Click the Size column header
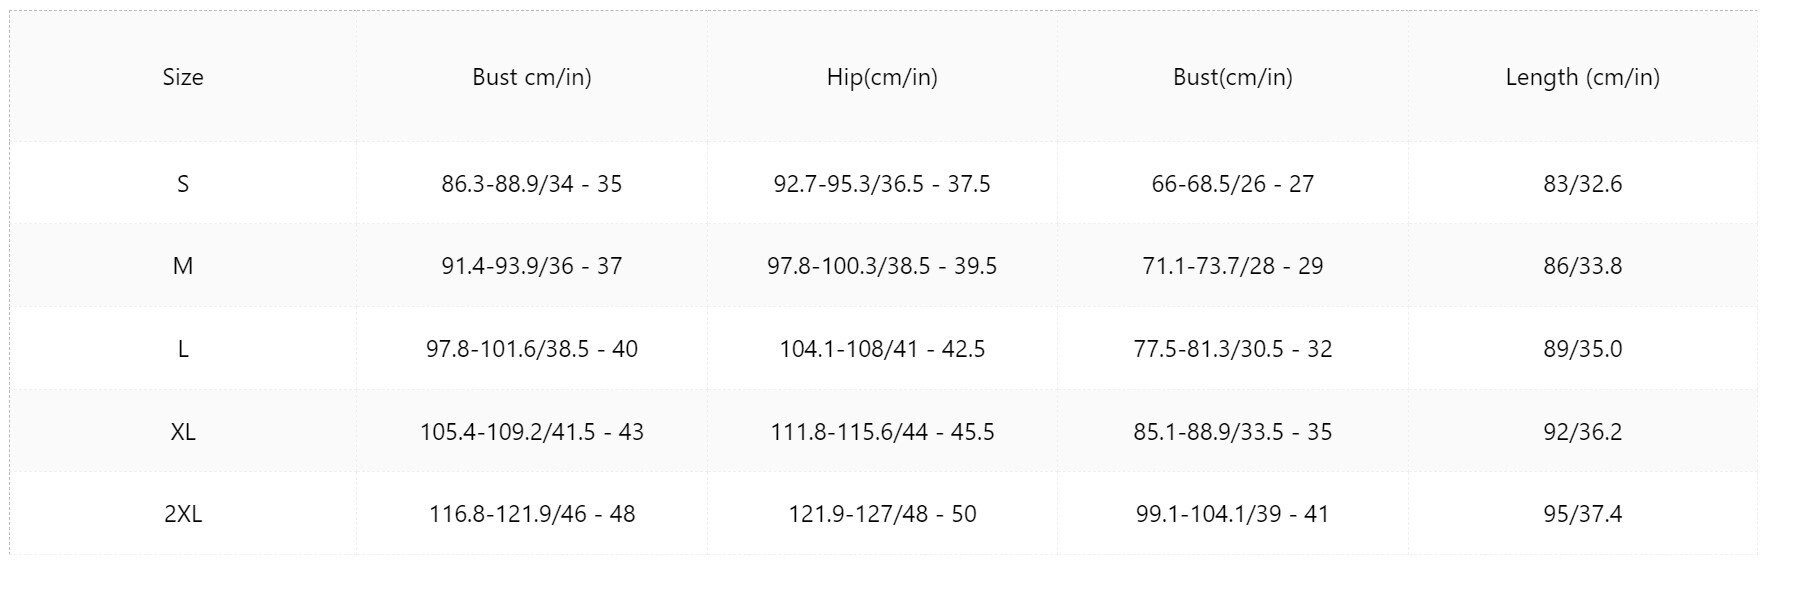Image resolution: width=1795 pixels, height=606 pixels. click(x=183, y=77)
